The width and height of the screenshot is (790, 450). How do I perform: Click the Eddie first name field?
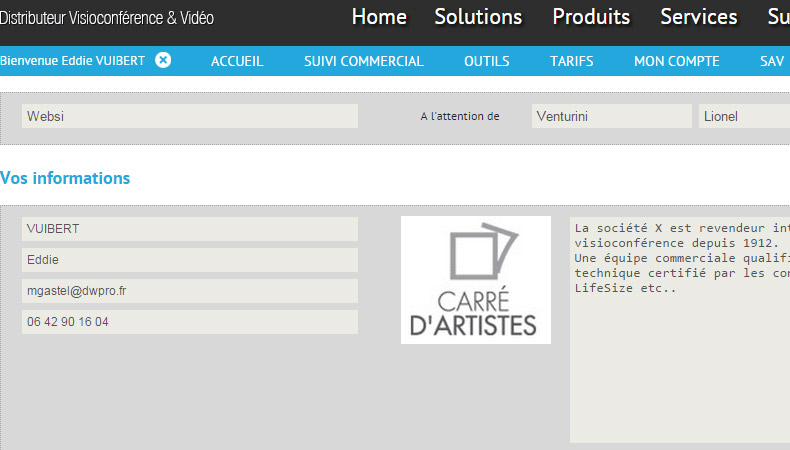[190, 260]
